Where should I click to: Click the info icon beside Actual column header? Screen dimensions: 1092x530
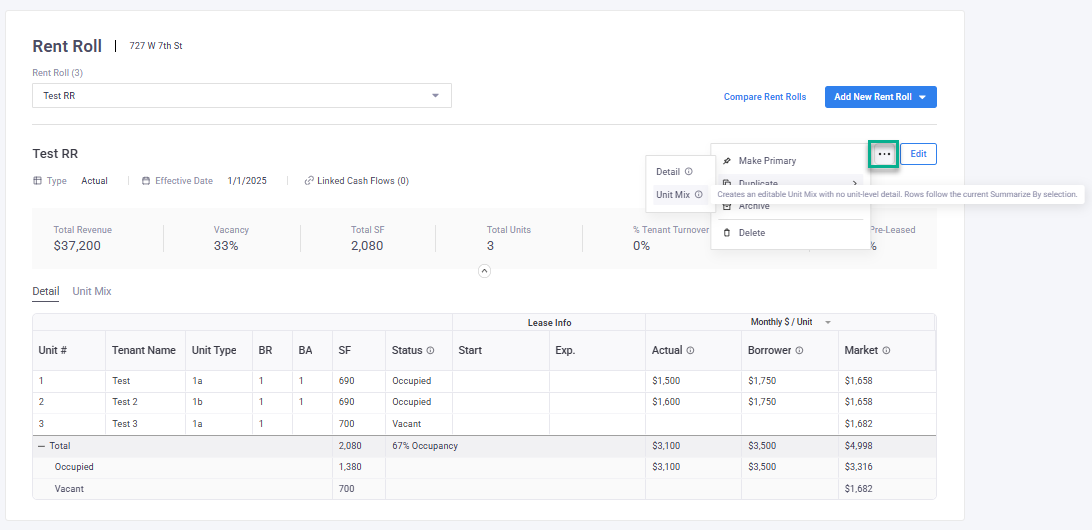tap(690, 350)
